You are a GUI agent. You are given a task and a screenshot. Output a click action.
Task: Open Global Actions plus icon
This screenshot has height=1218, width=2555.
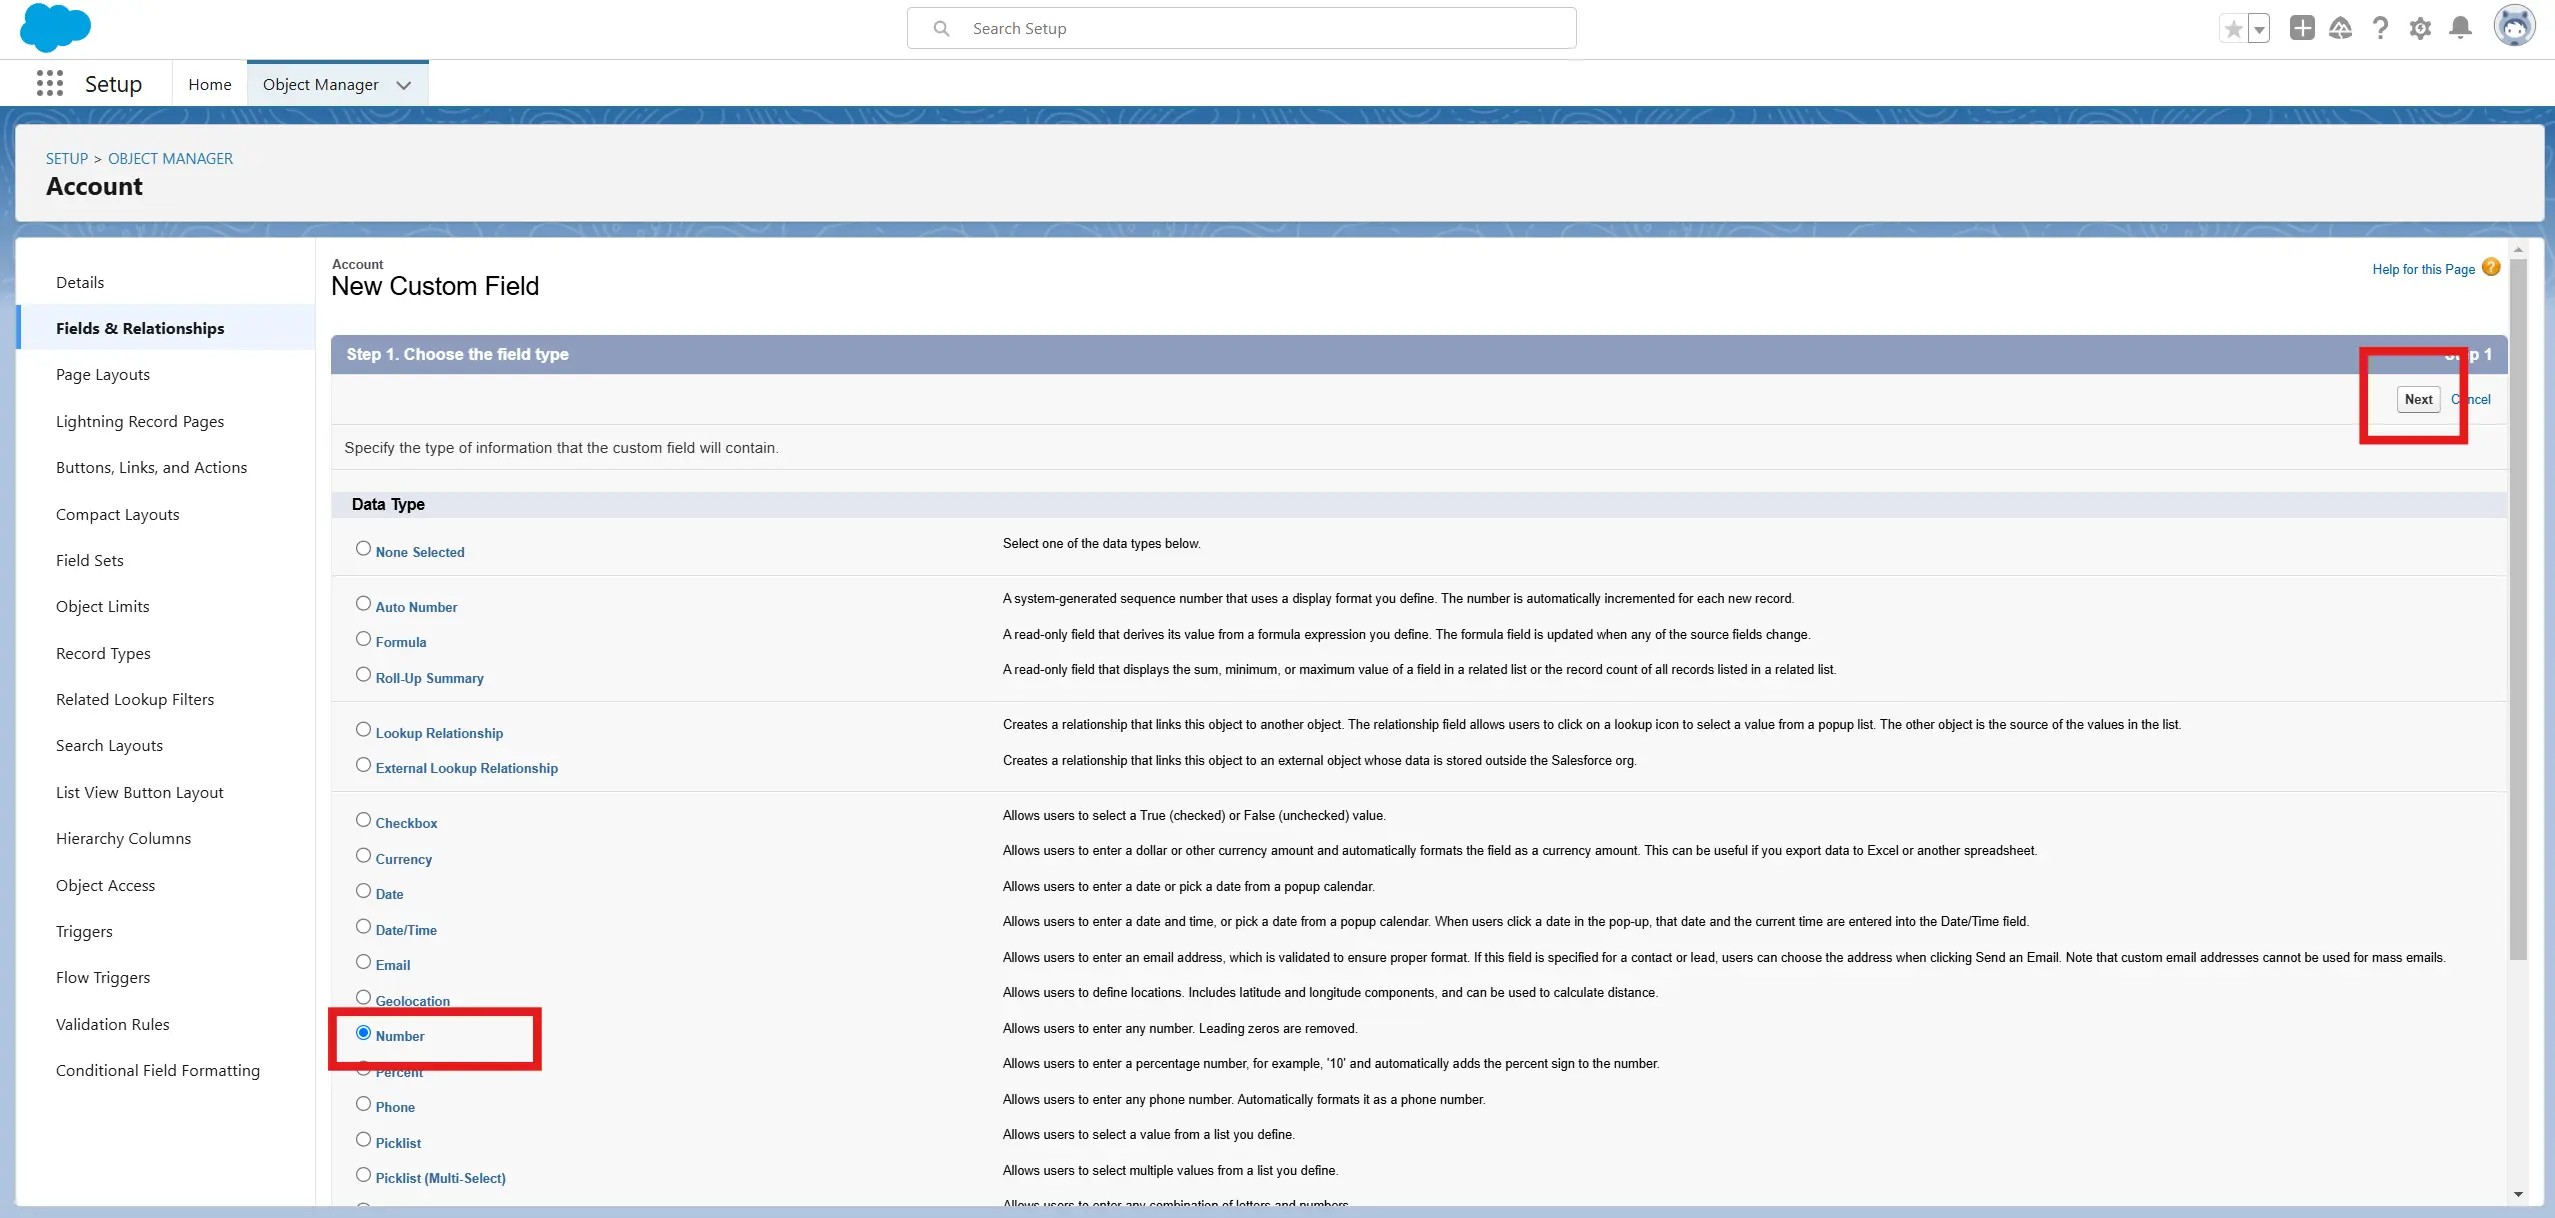coord(2301,28)
